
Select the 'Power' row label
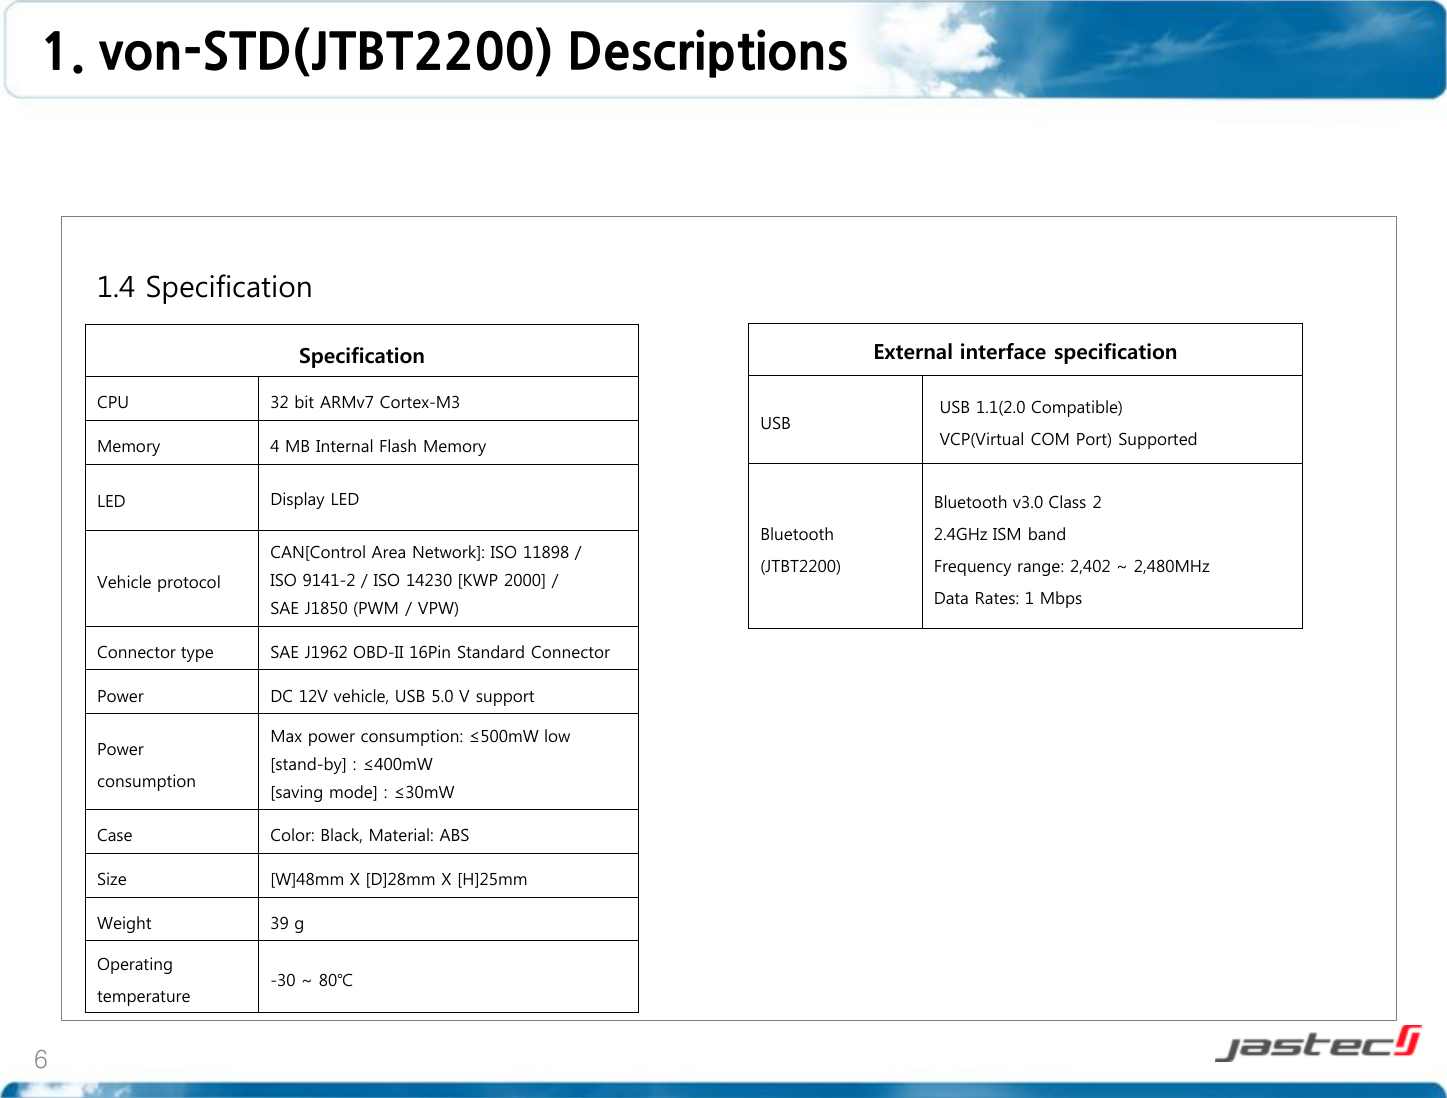click(120, 696)
